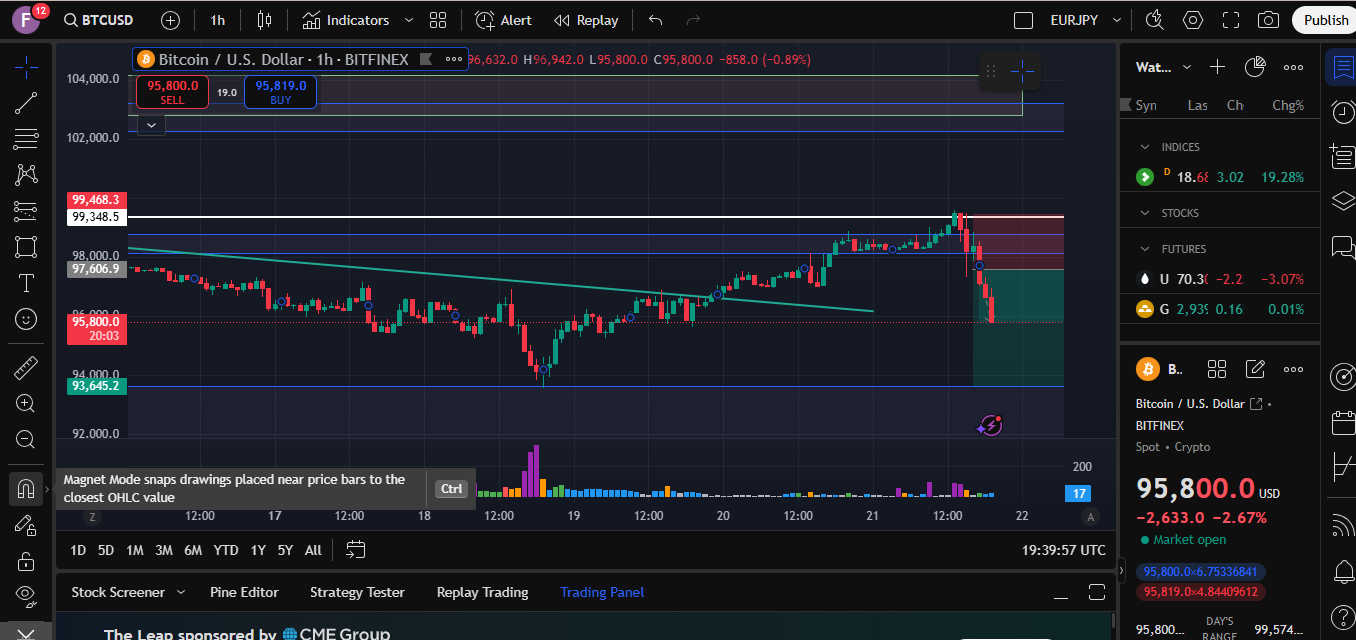
Task: Enter fullscreen mode
Action: point(1231,20)
